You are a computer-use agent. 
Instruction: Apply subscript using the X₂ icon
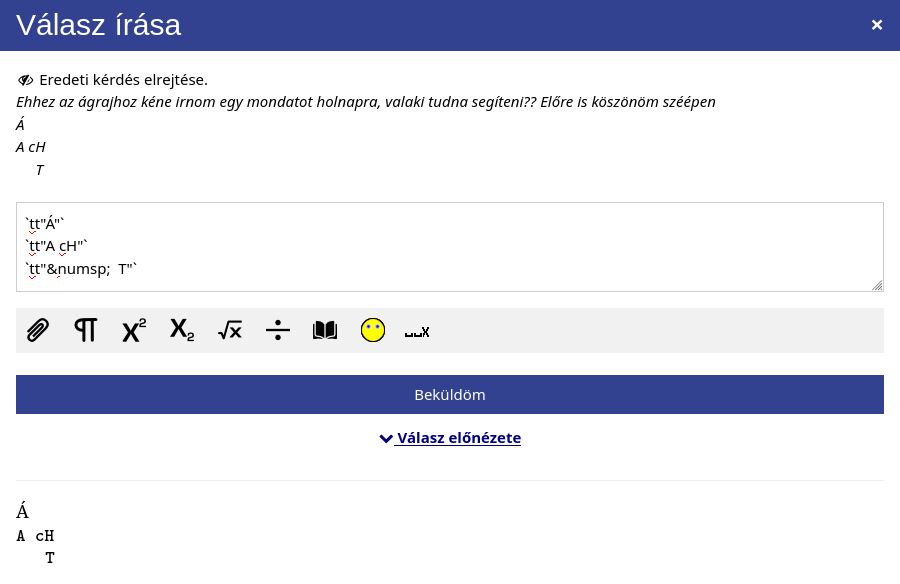click(x=182, y=330)
